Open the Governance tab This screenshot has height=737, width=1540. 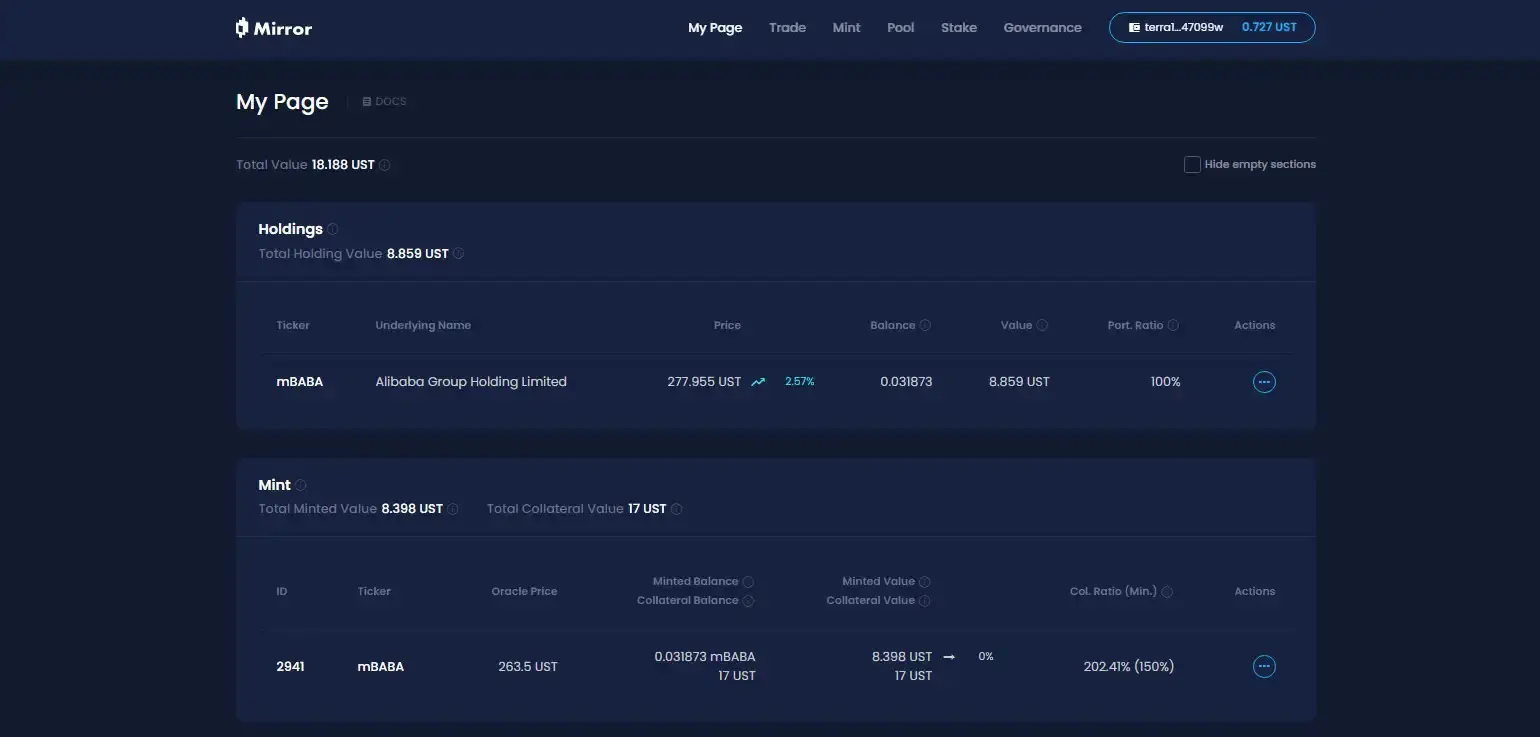click(1042, 28)
